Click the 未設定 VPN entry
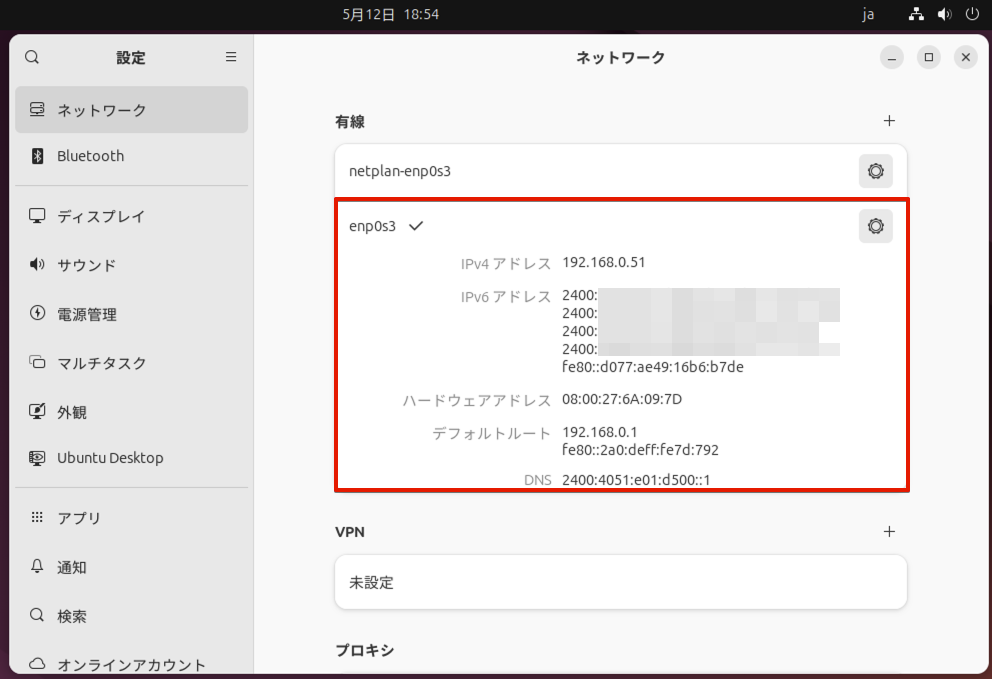The image size is (992, 679). [x=620, y=581]
